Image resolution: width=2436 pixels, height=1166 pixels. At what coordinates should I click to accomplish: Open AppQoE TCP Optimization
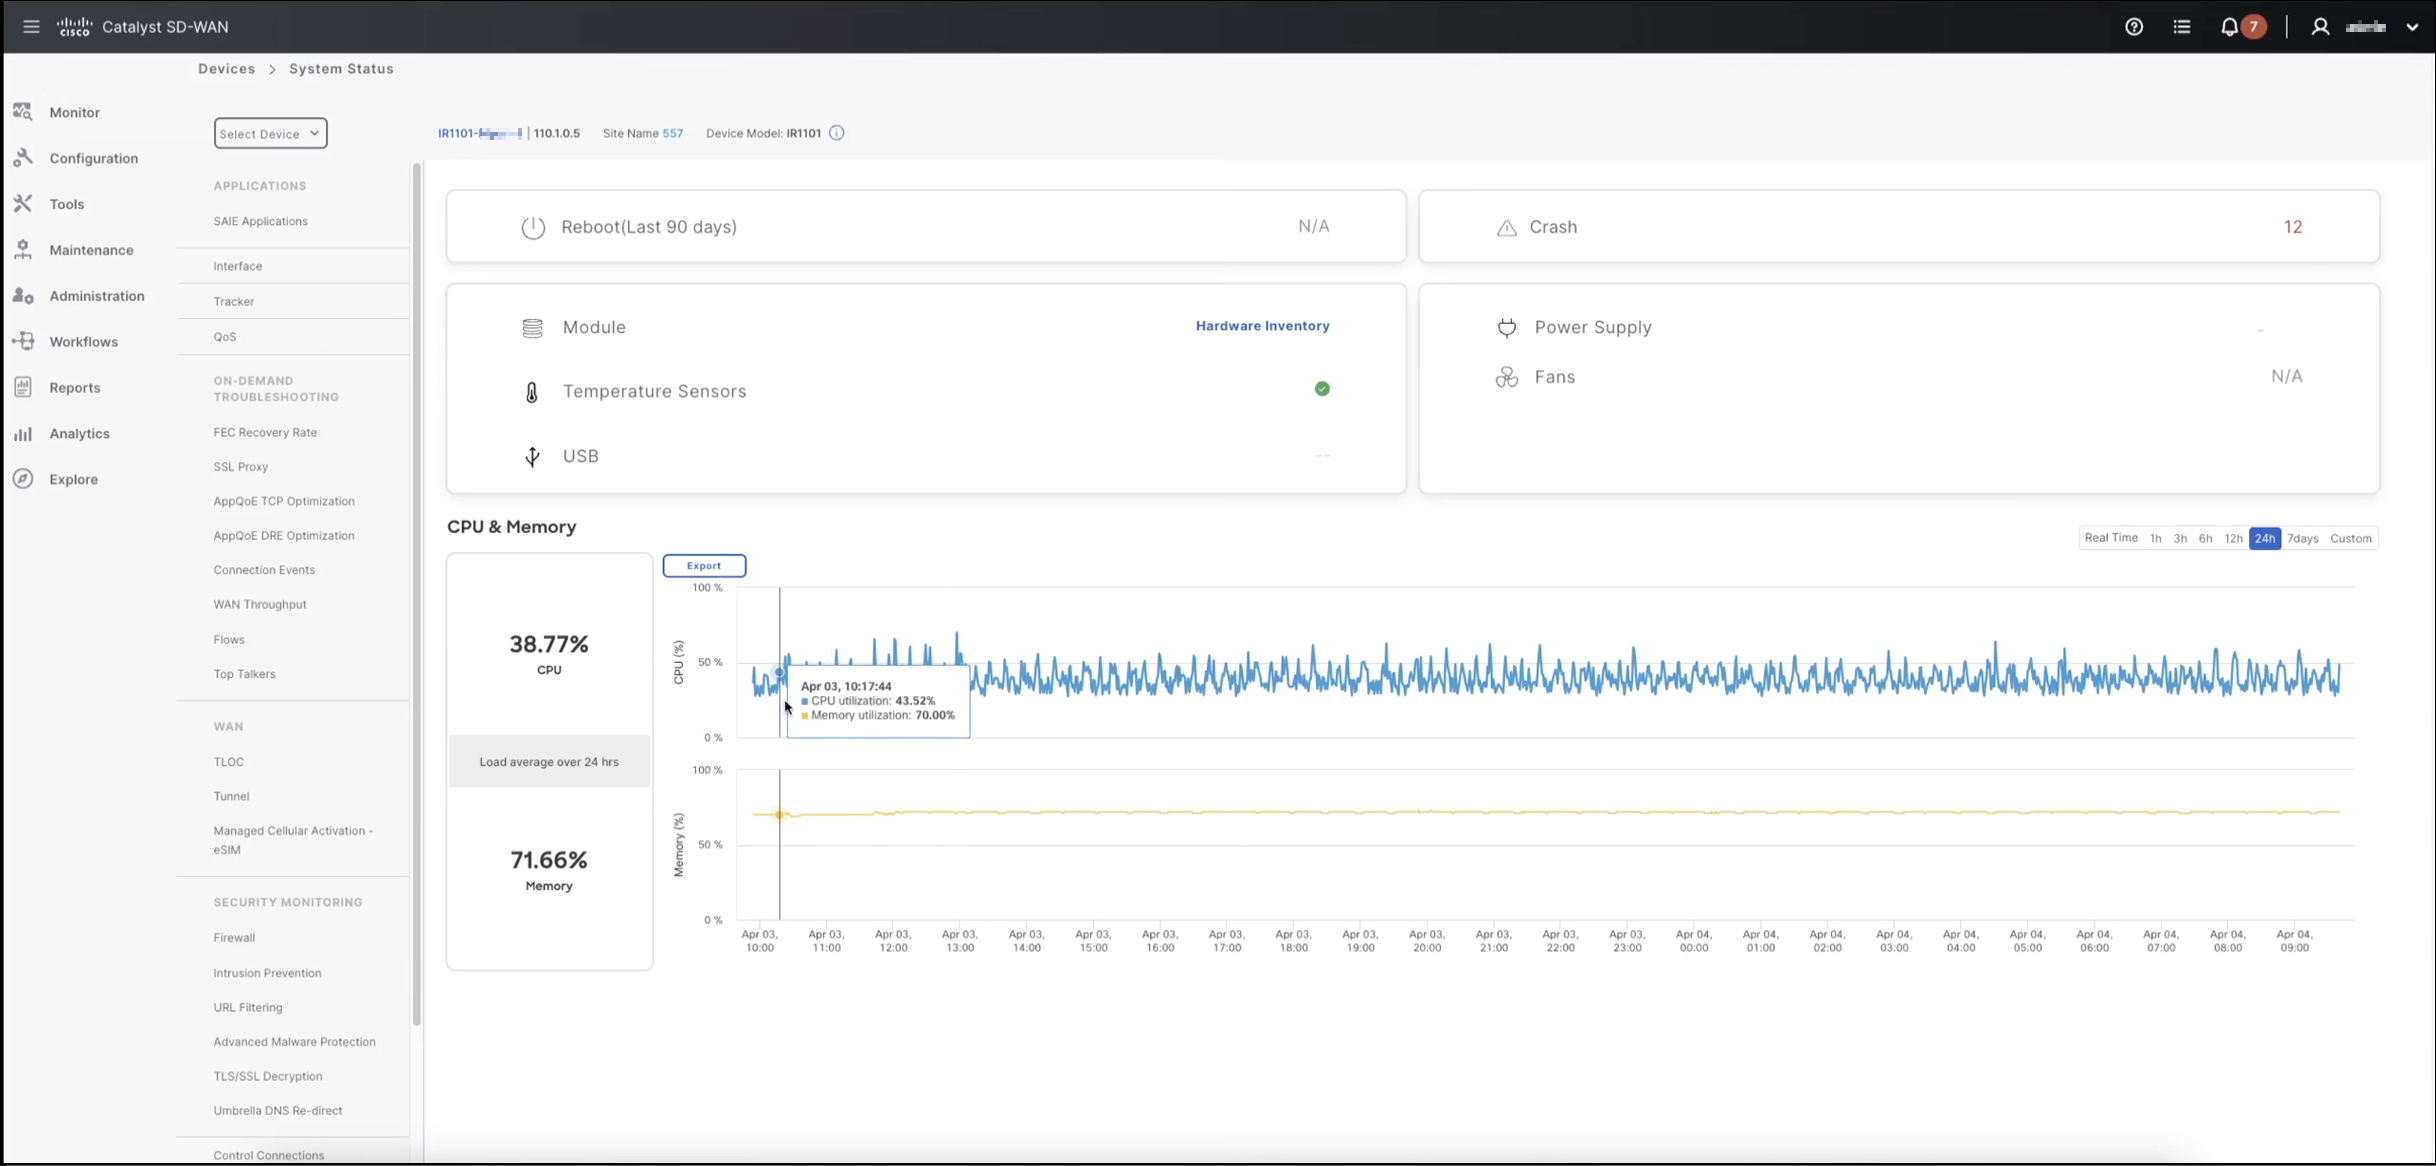click(x=284, y=501)
